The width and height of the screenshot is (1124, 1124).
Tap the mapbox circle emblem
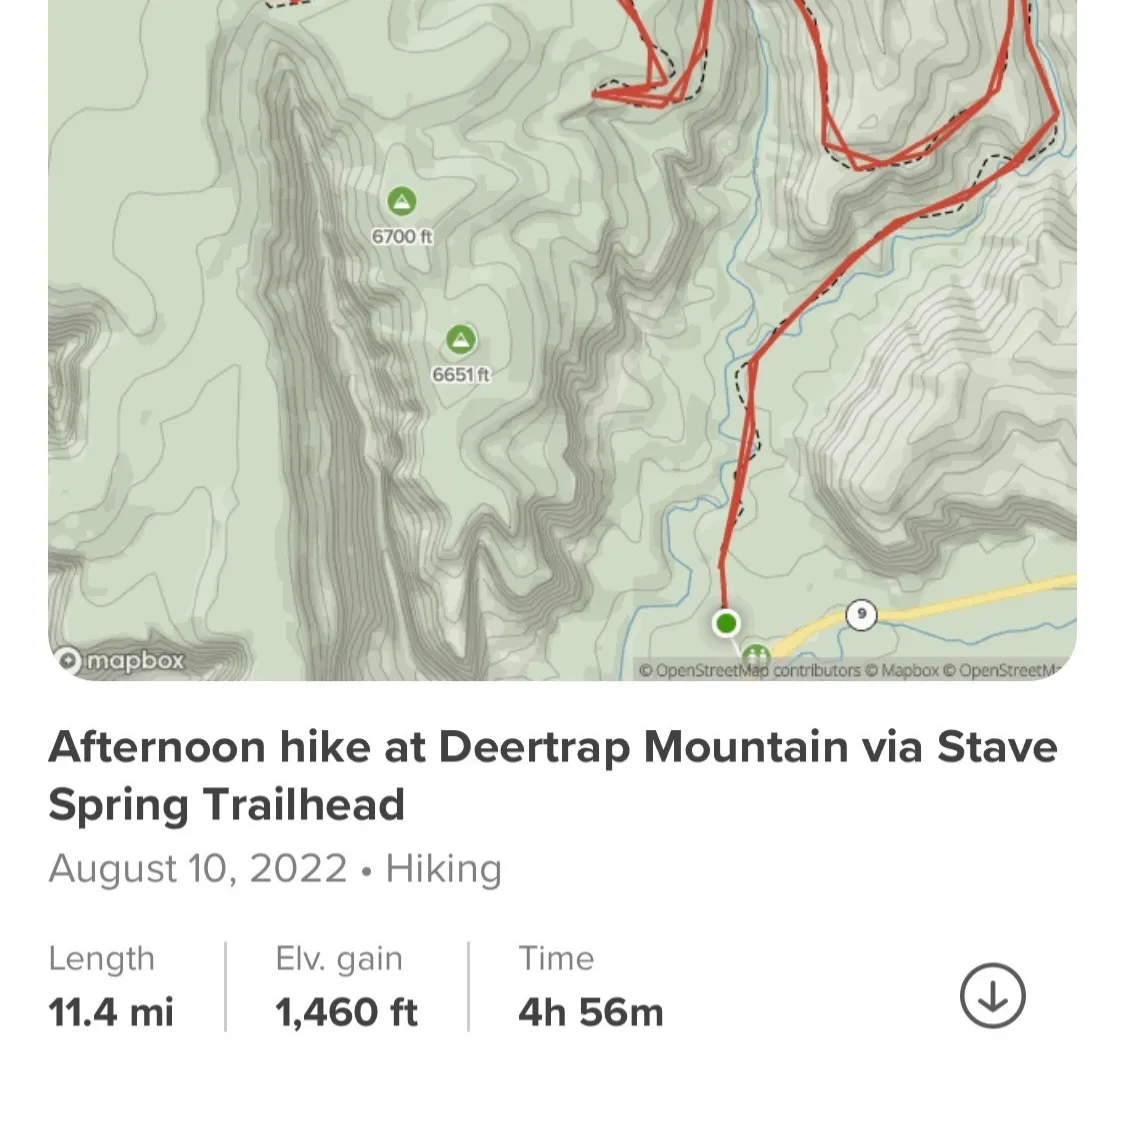(68, 660)
